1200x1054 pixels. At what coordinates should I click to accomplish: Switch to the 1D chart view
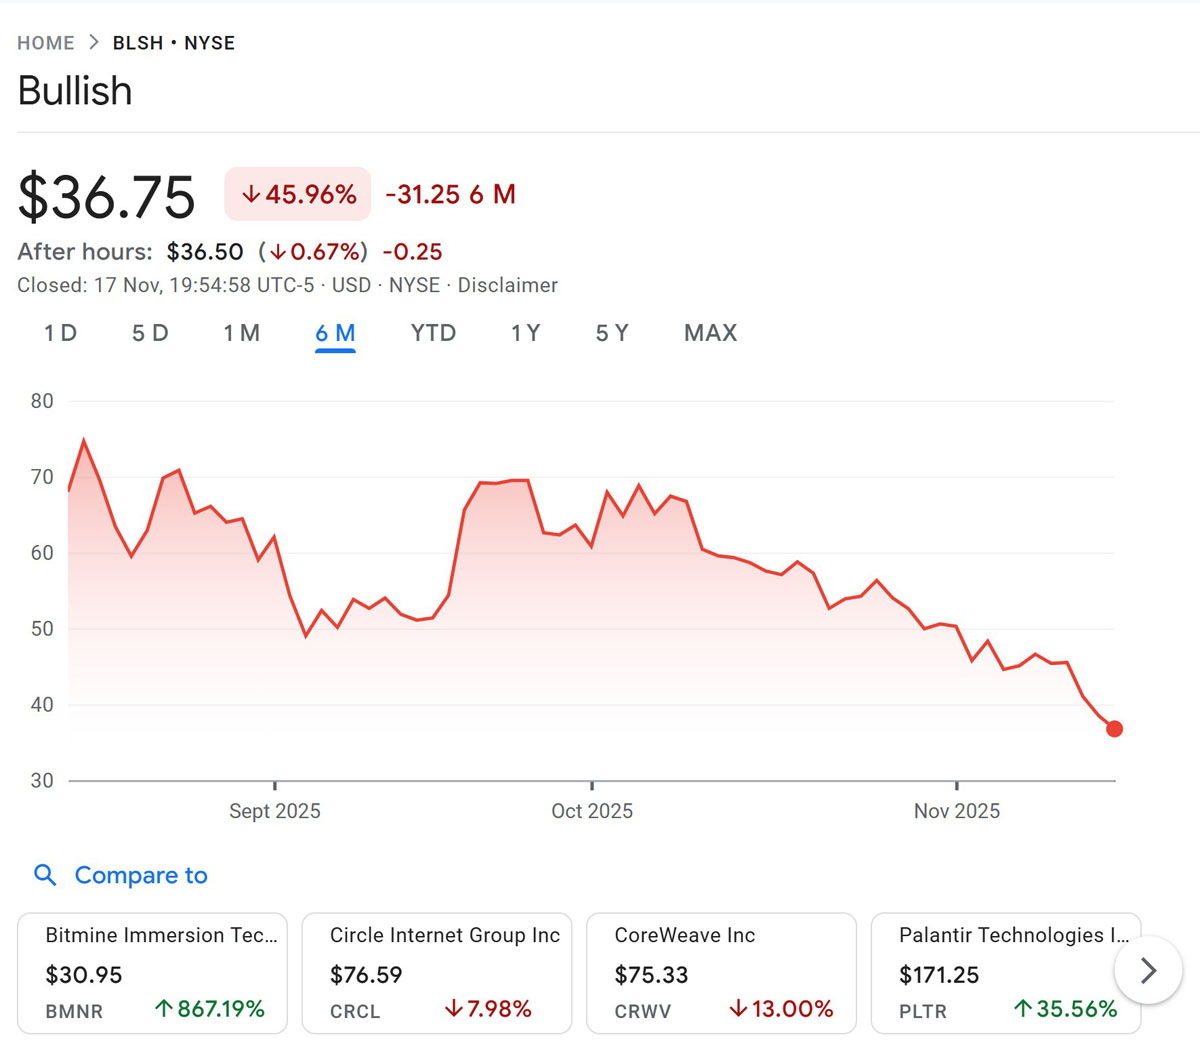(59, 333)
